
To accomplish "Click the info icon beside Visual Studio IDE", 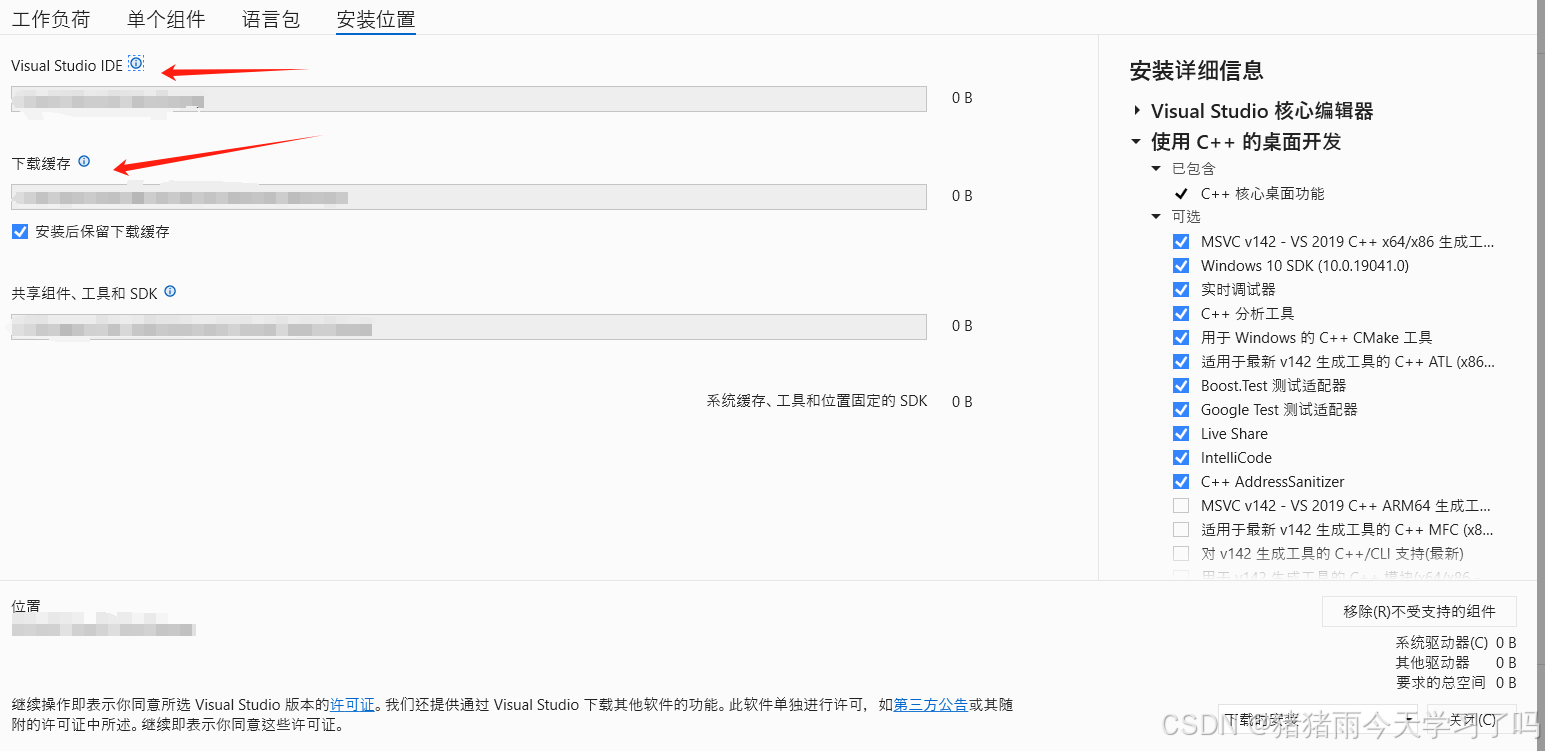I will pyautogui.click(x=136, y=64).
